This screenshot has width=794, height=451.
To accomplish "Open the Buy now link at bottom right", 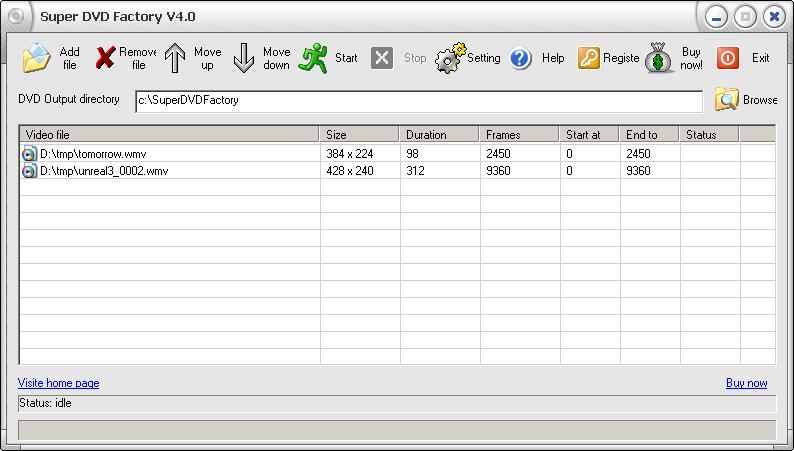I will point(746,383).
